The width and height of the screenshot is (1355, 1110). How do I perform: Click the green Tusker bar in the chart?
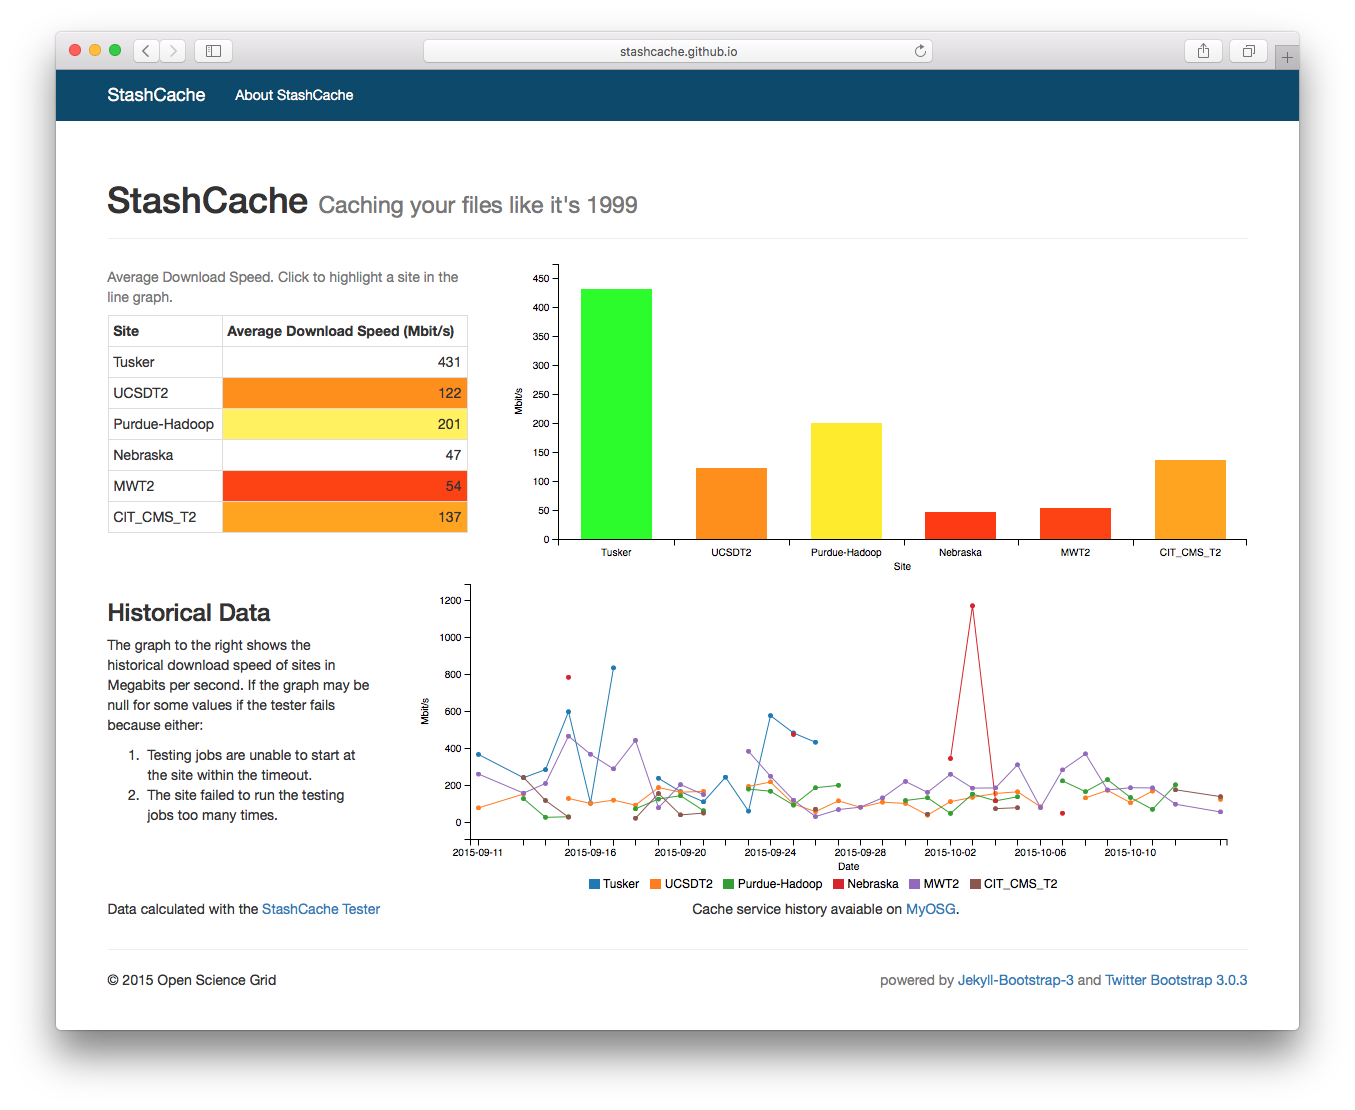click(x=616, y=414)
